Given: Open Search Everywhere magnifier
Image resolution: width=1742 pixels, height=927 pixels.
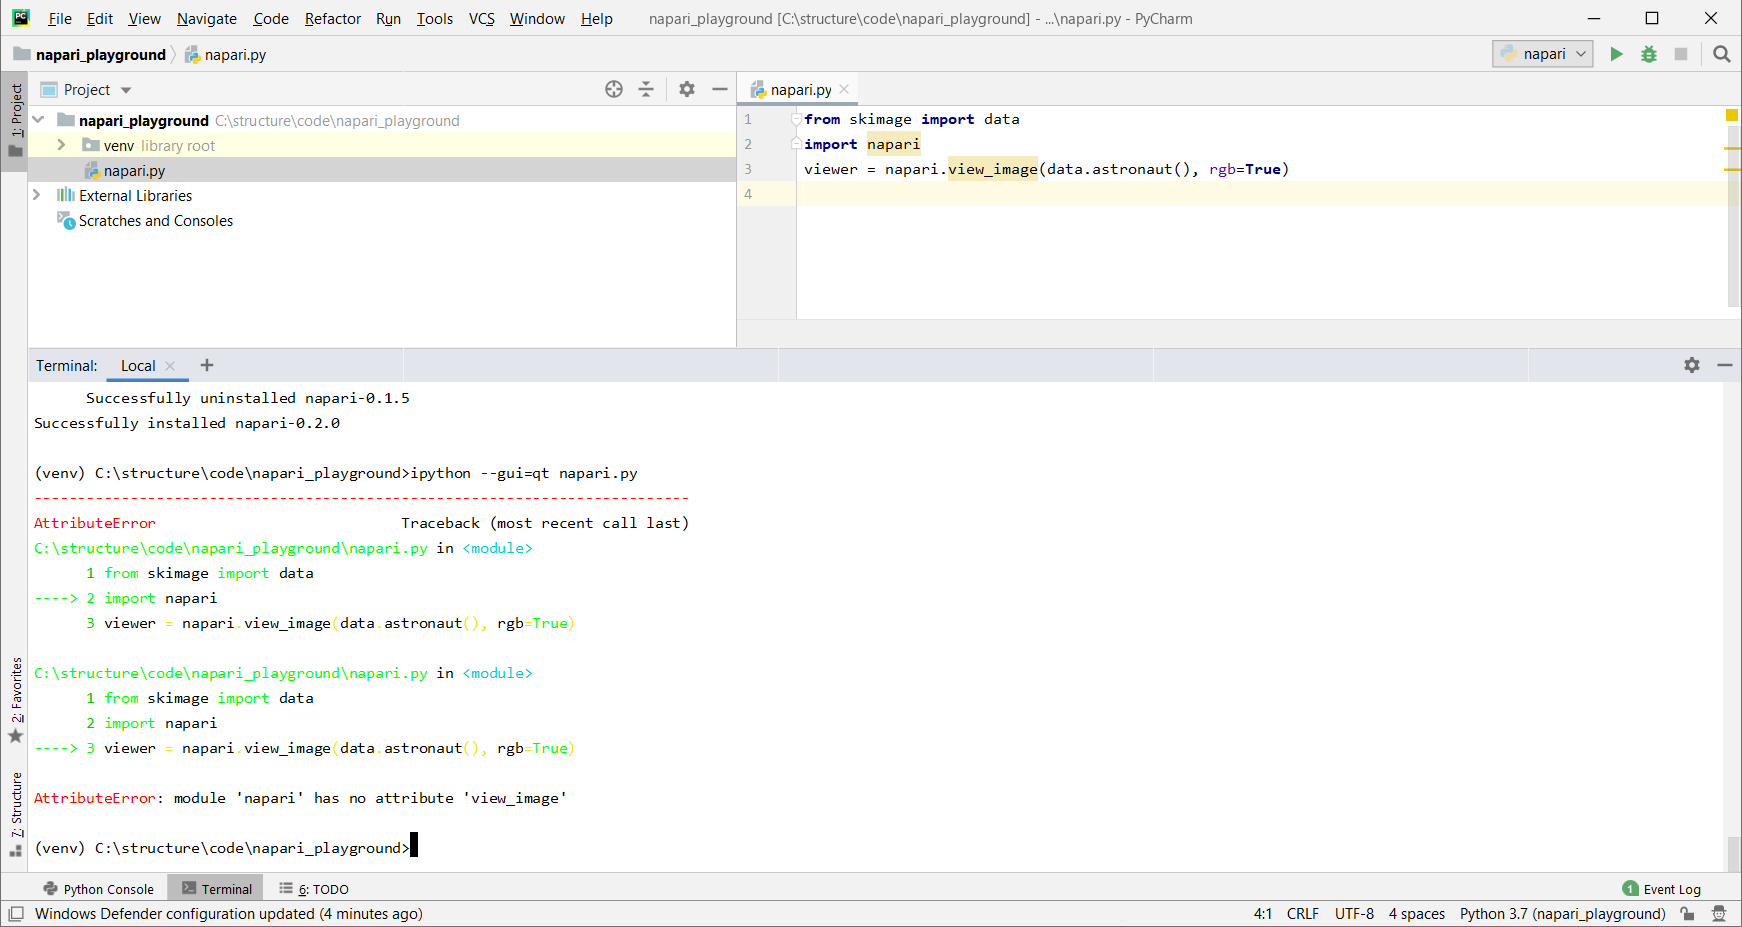Looking at the screenshot, I should pos(1721,54).
